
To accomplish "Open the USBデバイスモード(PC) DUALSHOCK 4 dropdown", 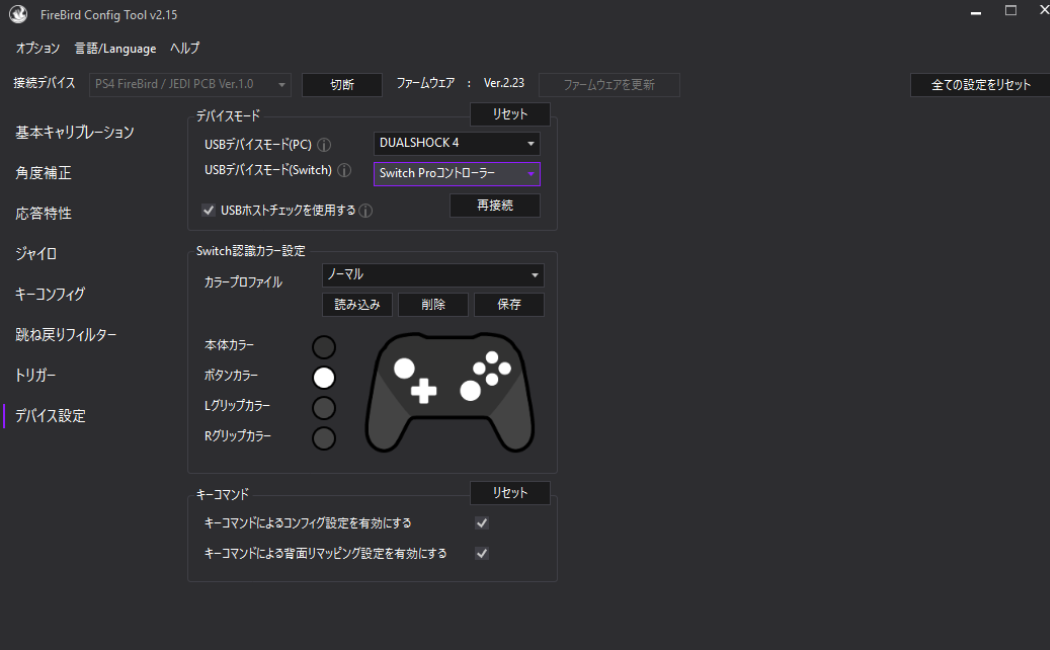I will click(x=456, y=143).
